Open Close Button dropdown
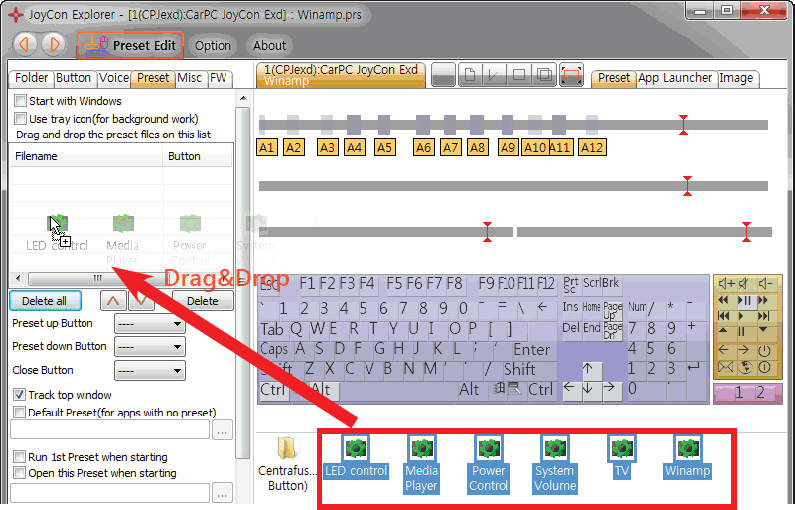 [x=150, y=370]
